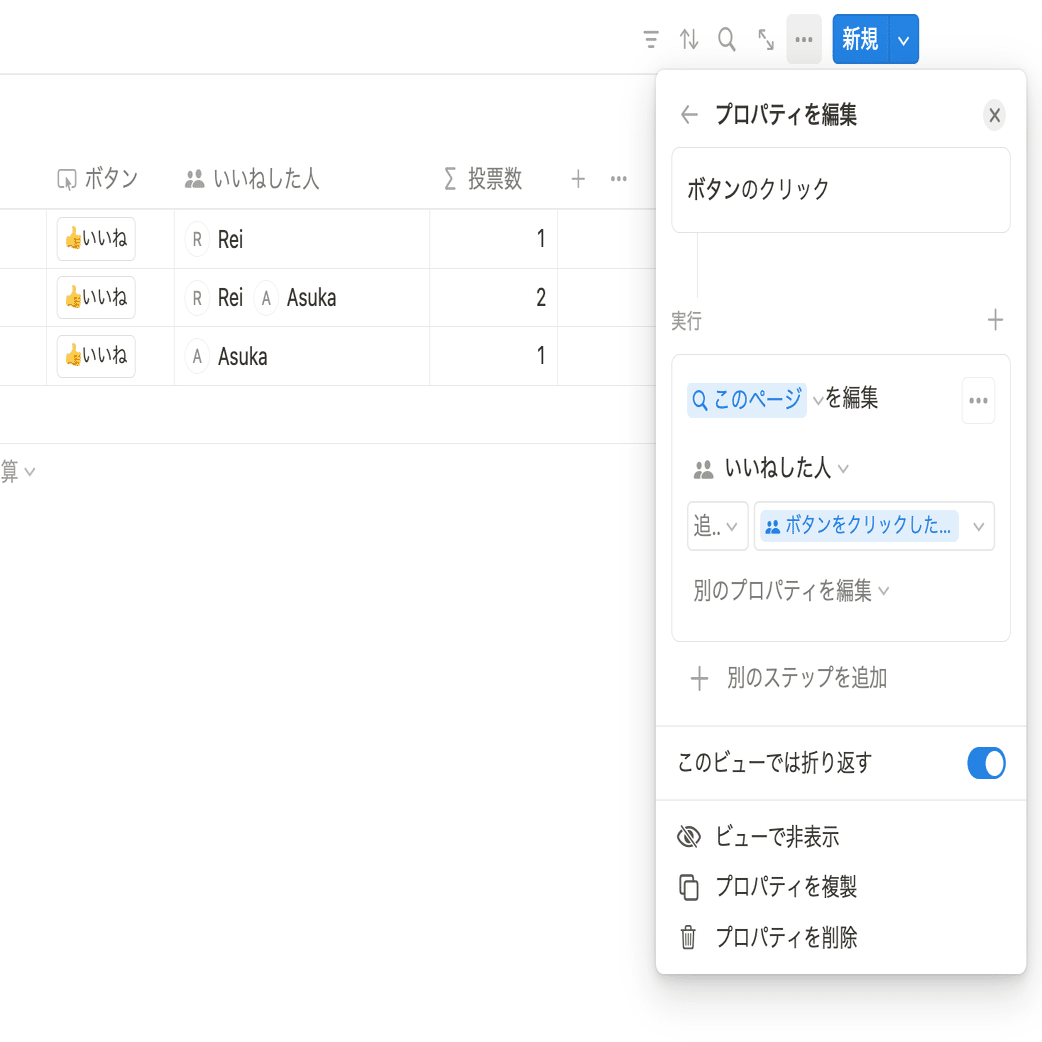The height and width of the screenshot is (1042, 1042).
Task: Click first row いいね button
Action: (x=96, y=239)
